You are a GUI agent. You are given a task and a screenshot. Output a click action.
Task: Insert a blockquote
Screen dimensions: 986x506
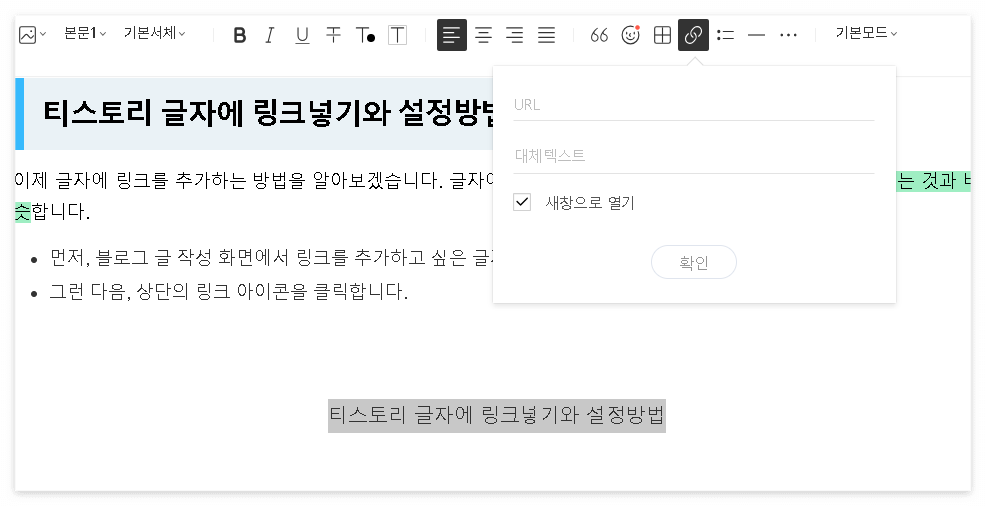pos(599,35)
